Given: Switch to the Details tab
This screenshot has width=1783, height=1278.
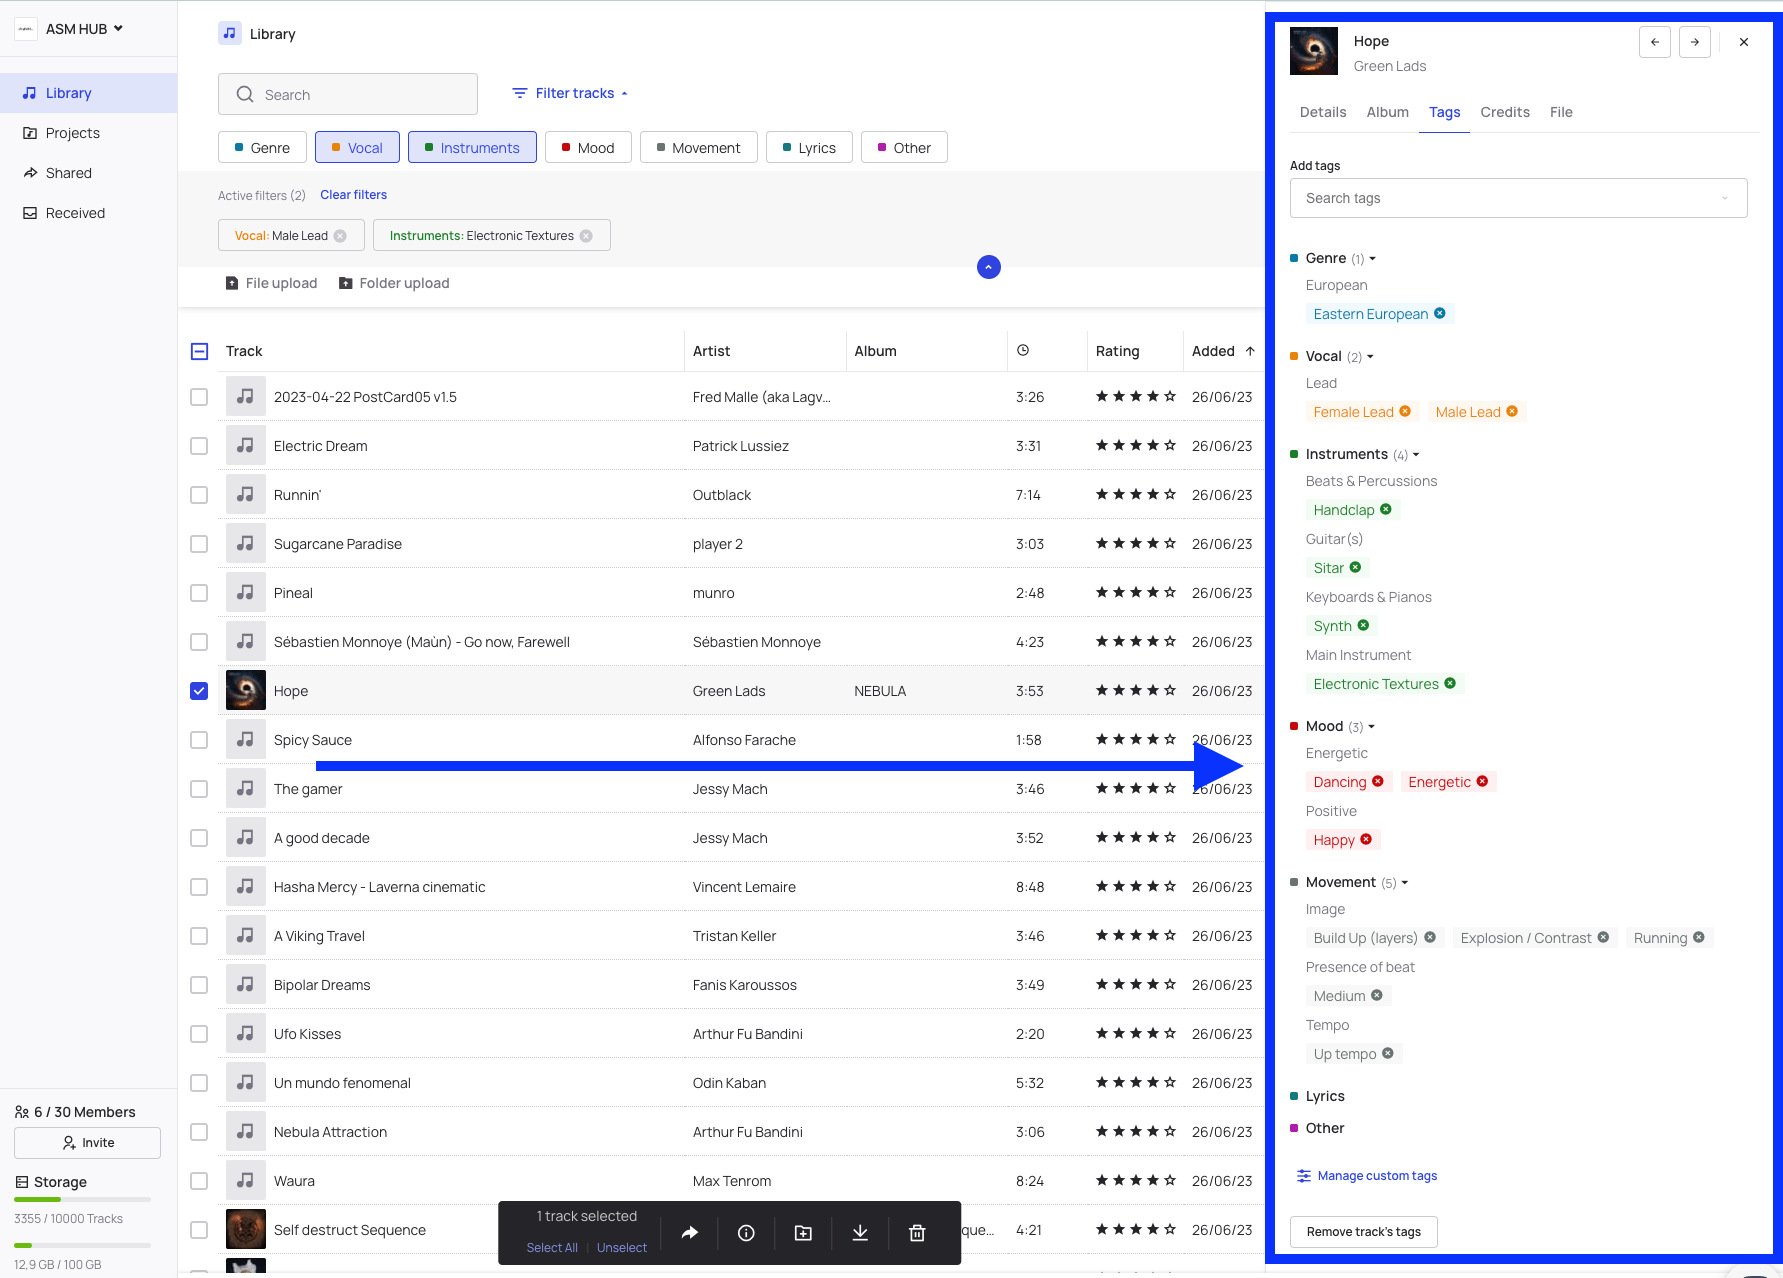Looking at the screenshot, I should [1323, 112].
